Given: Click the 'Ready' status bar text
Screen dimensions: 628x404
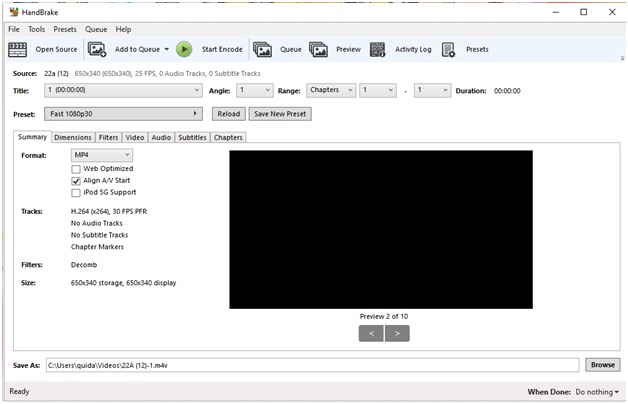Looking at the screenshot, I should coord(19,392).
